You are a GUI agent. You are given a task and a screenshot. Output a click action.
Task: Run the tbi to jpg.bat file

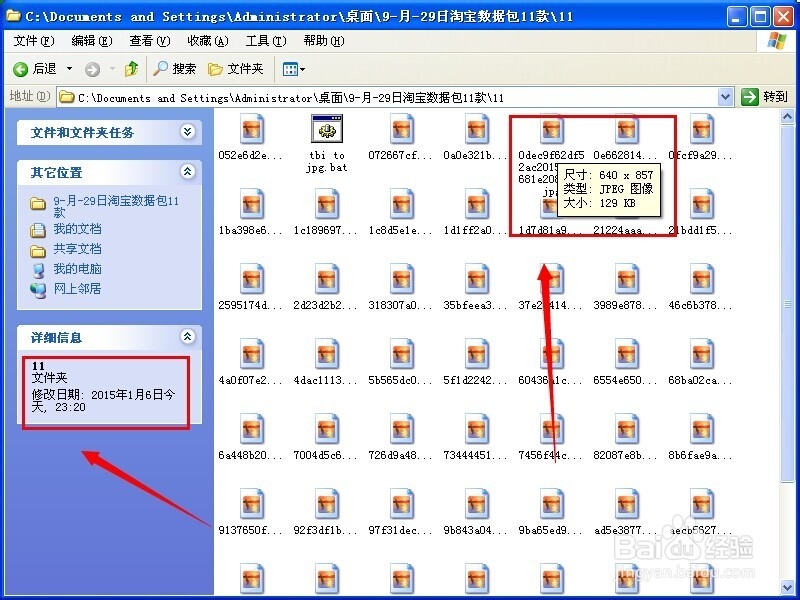click(x=327, y=130)
